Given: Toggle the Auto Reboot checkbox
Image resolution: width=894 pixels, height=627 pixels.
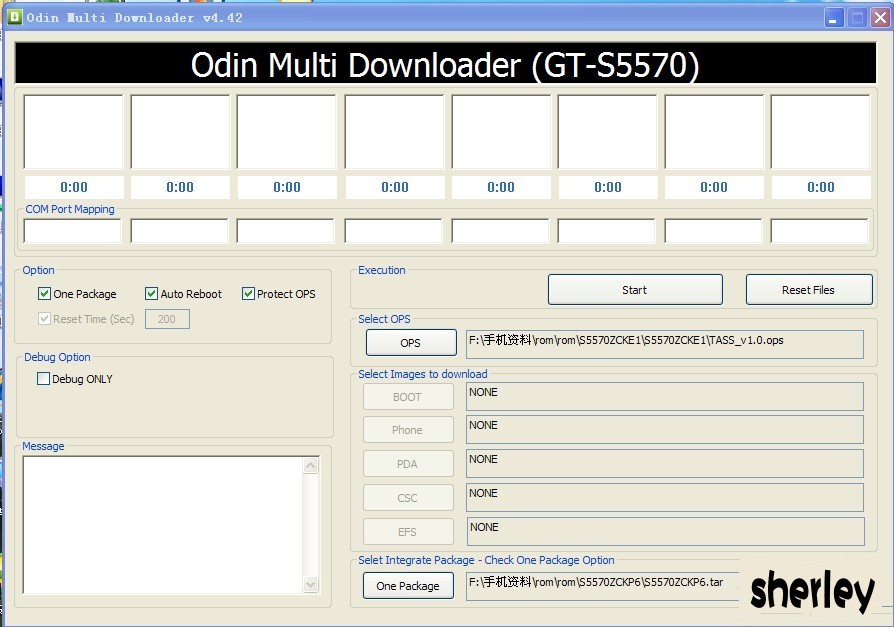Looking at the screenshot, I should 152,294.
